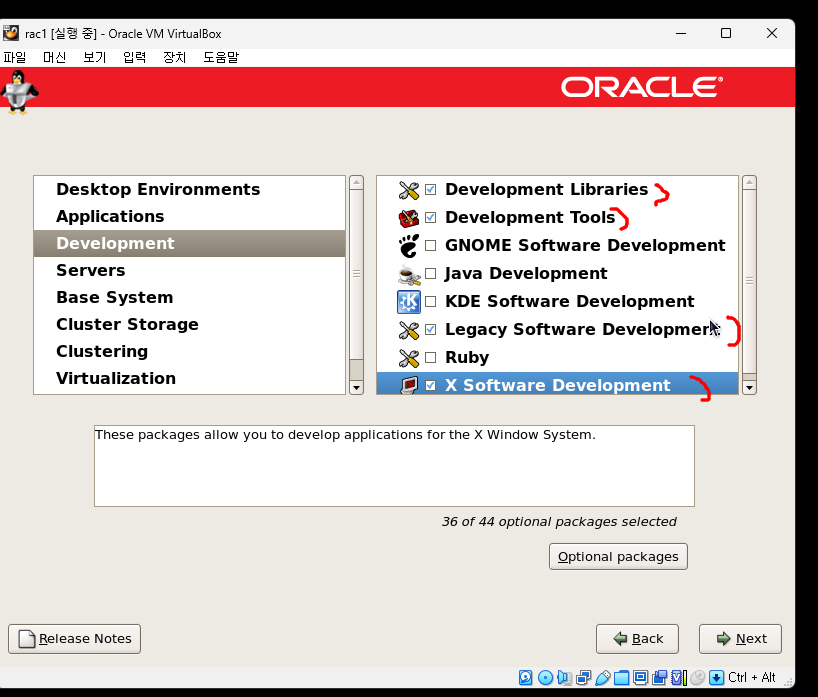Click the 'KDE Software Development' label

[x=570, y=301]
